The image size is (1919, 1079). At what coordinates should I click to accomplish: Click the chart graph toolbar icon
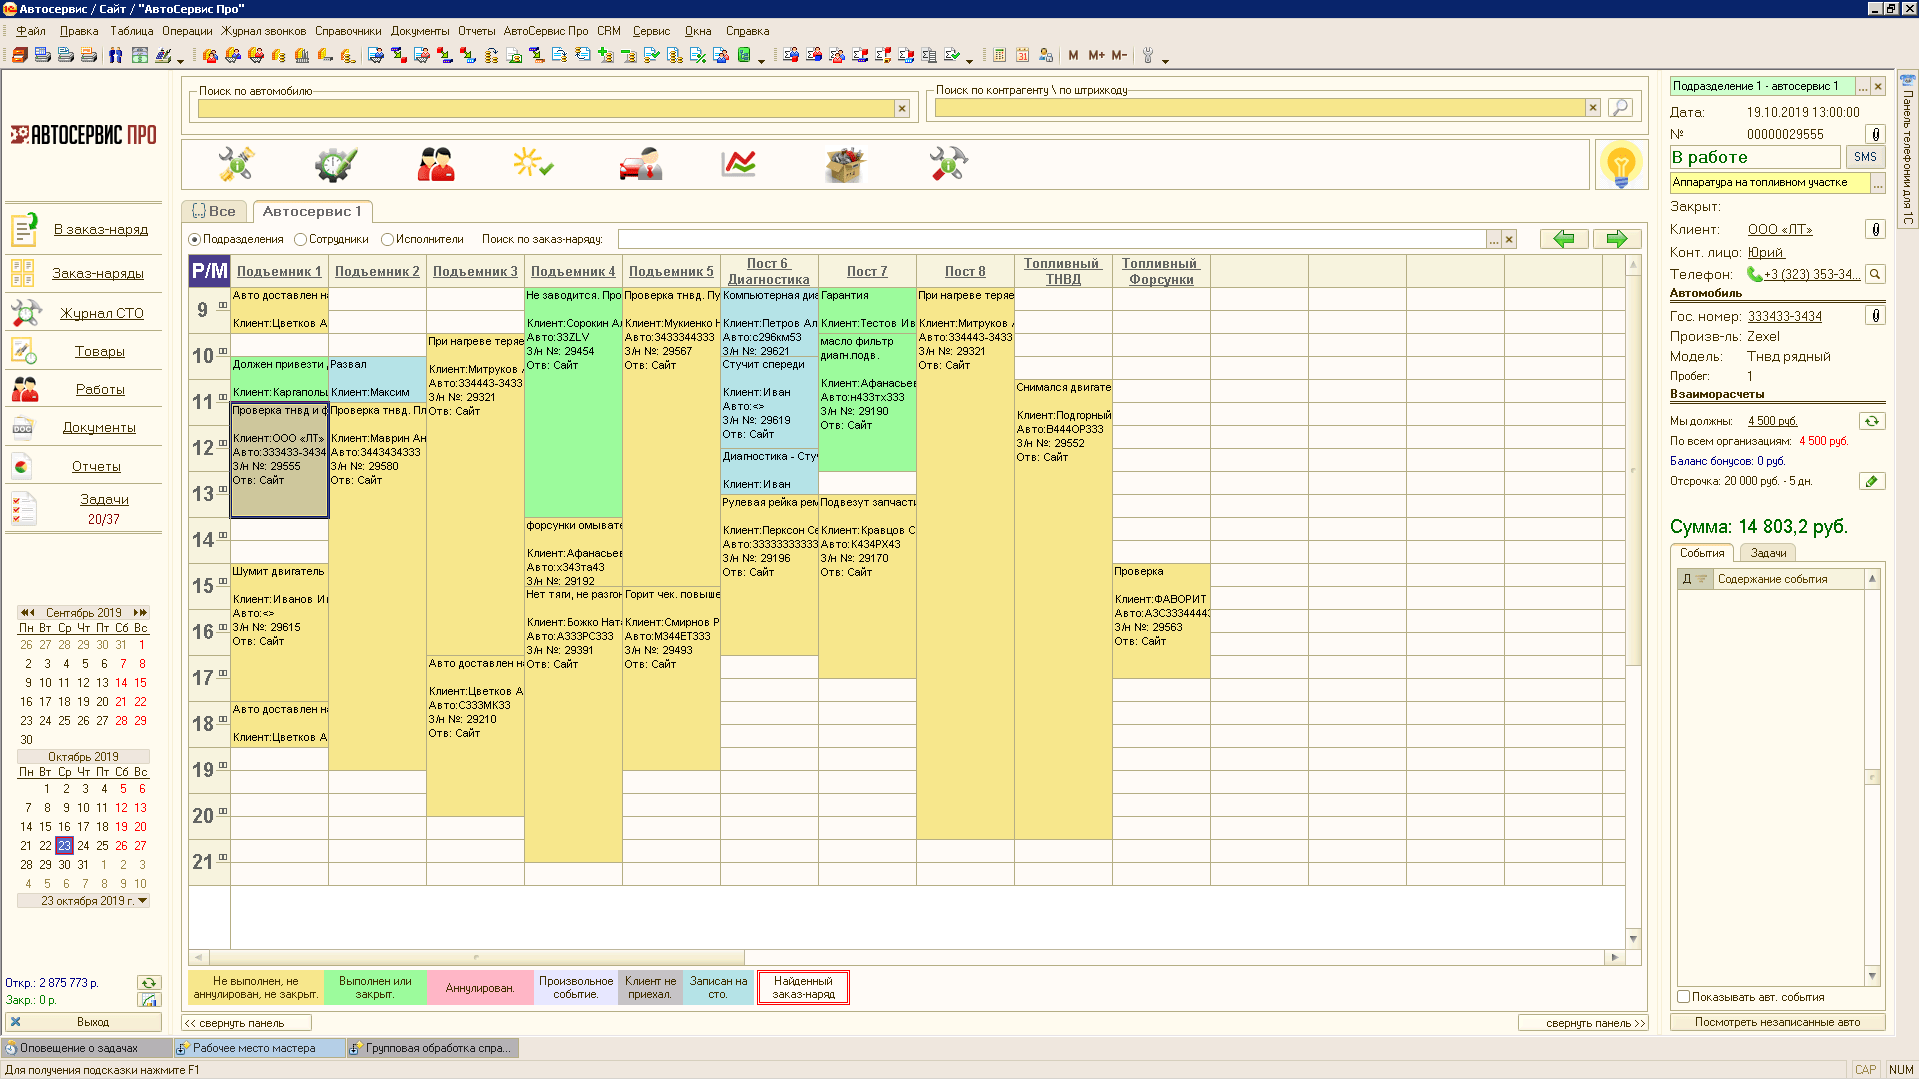(x=738, y=164)
